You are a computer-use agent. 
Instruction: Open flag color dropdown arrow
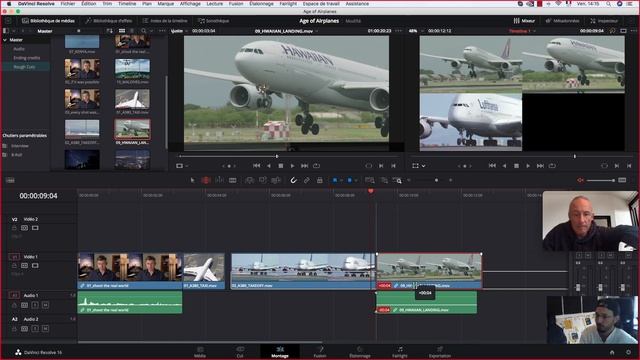(x=341, y=180)
